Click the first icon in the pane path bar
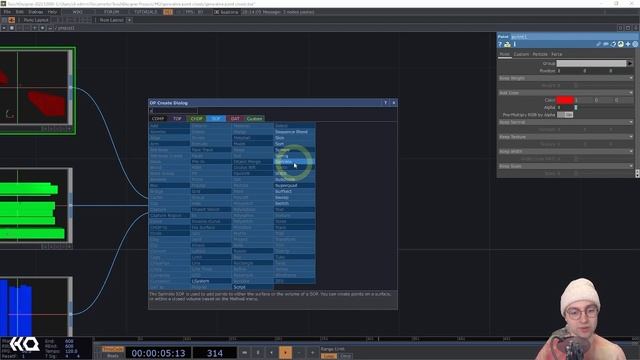This screenshot has height=360, width=640. (4, 28)
